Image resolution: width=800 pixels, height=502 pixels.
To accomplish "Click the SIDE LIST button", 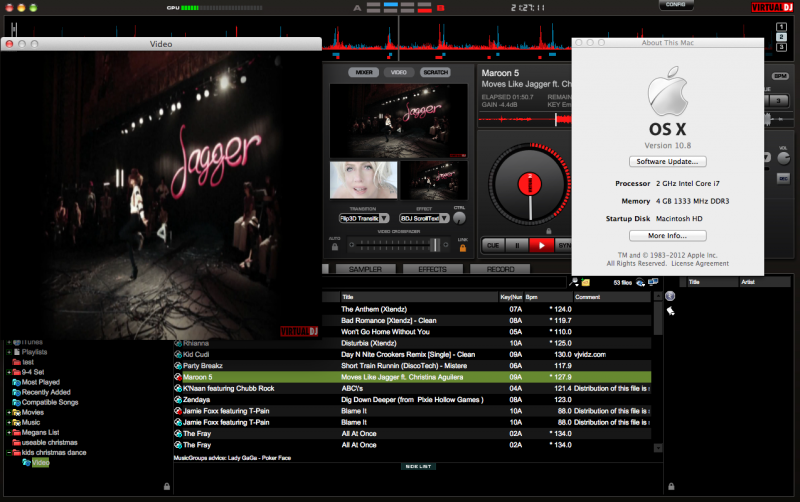I will pyautogui.click(x=418, y=466).
